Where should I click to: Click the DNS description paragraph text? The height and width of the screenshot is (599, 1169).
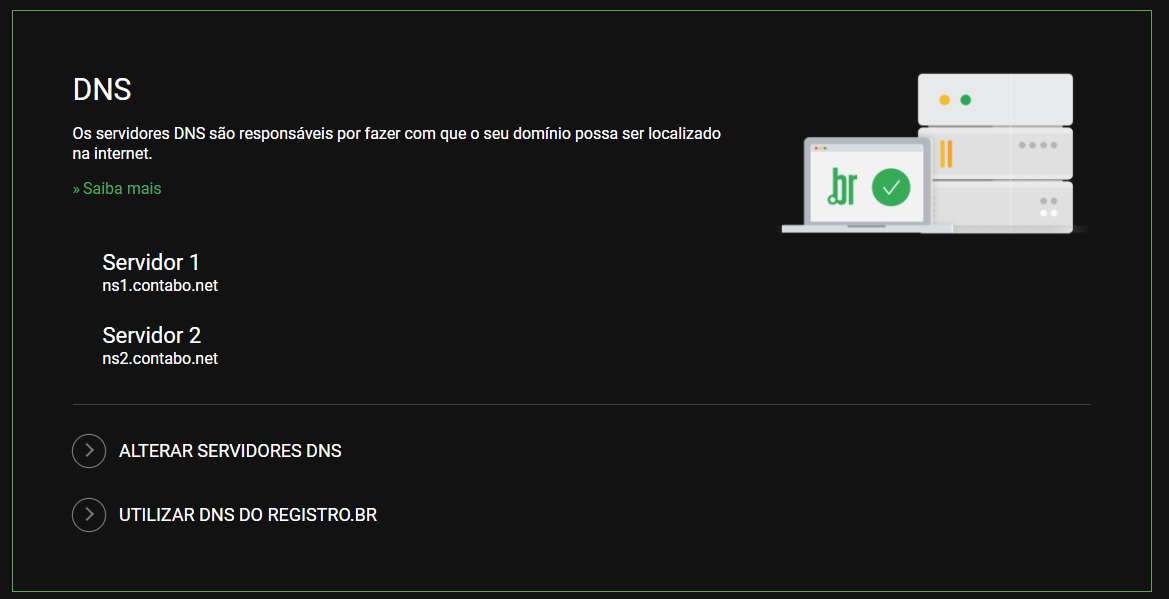(x=397, y=145)
